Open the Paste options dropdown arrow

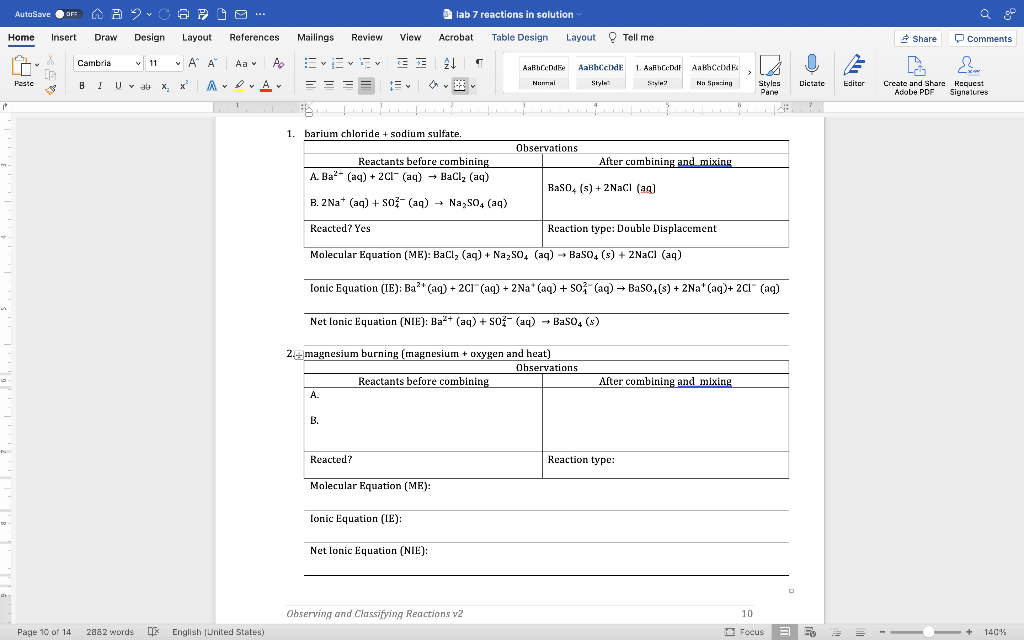coord(37,65)
